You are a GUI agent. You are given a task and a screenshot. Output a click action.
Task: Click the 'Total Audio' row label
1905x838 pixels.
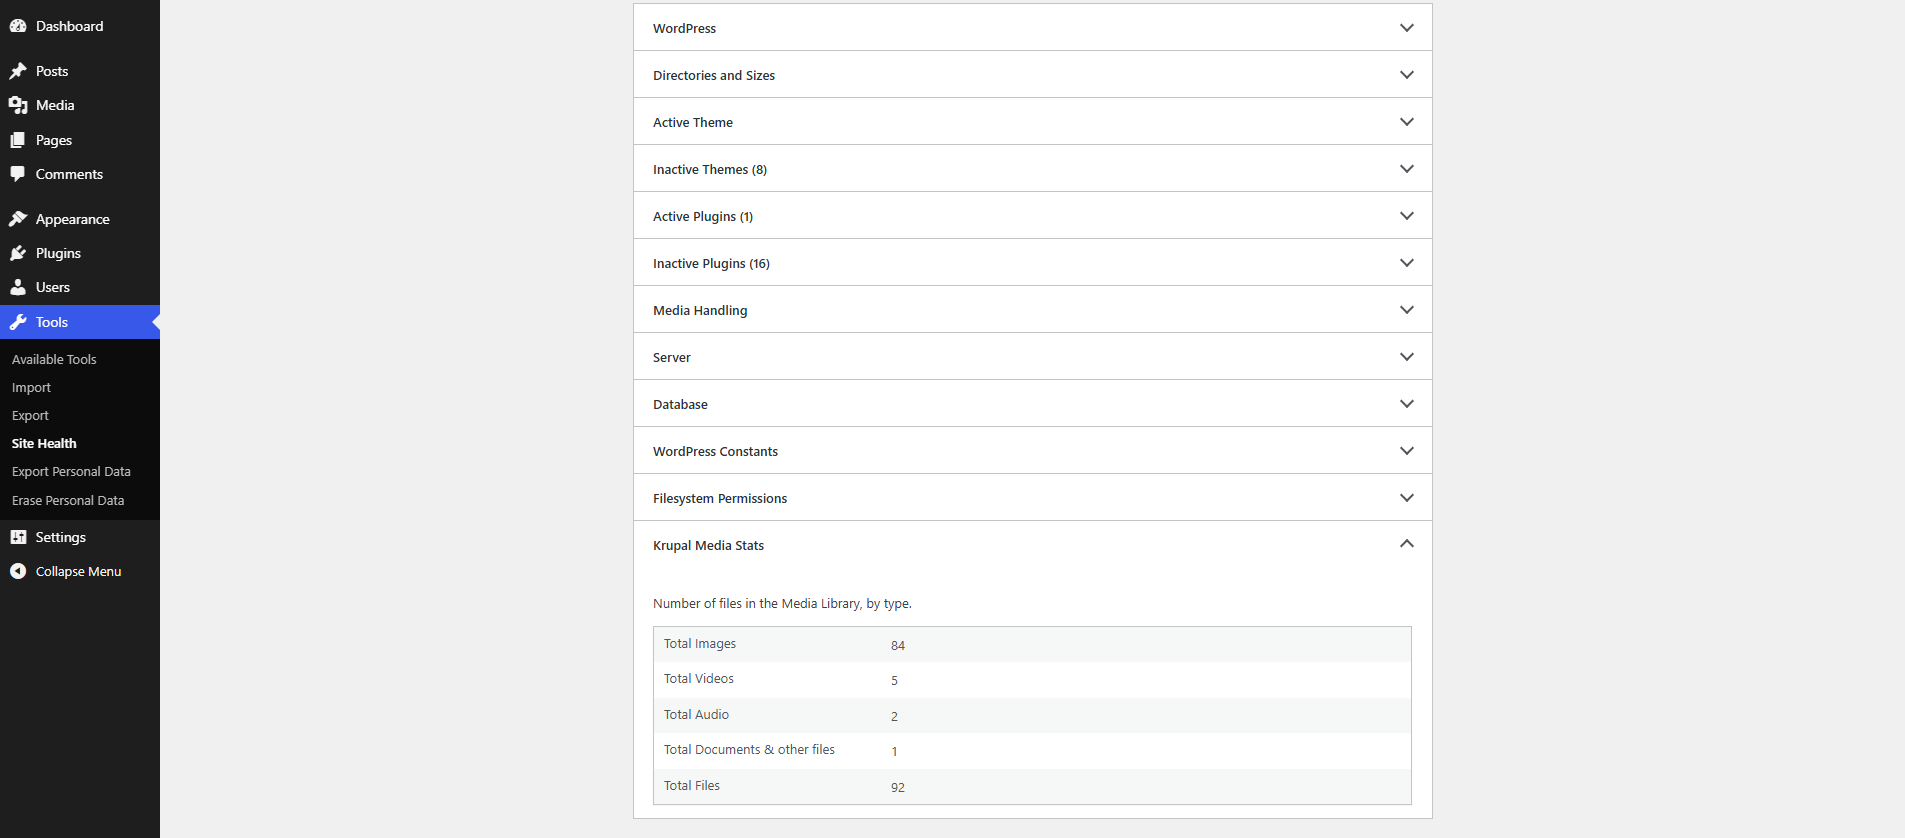click(x=696, y=715)
